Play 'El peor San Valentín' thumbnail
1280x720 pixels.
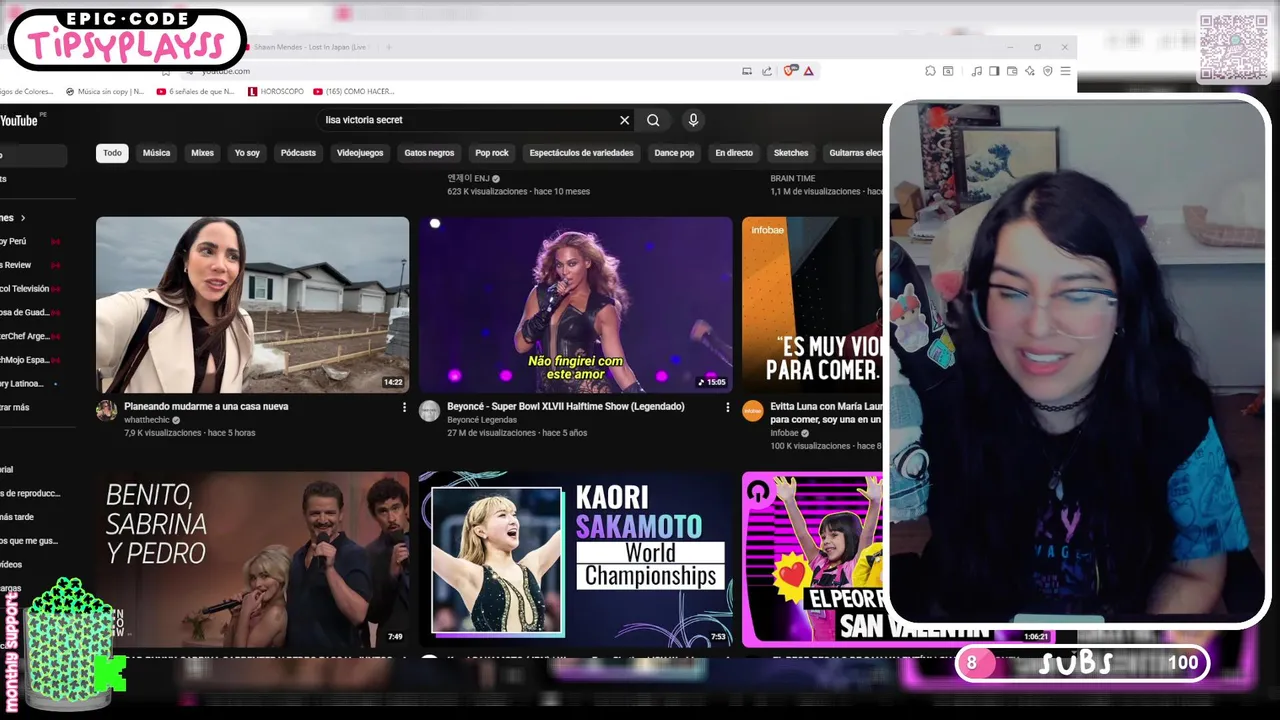click(812, 560)
